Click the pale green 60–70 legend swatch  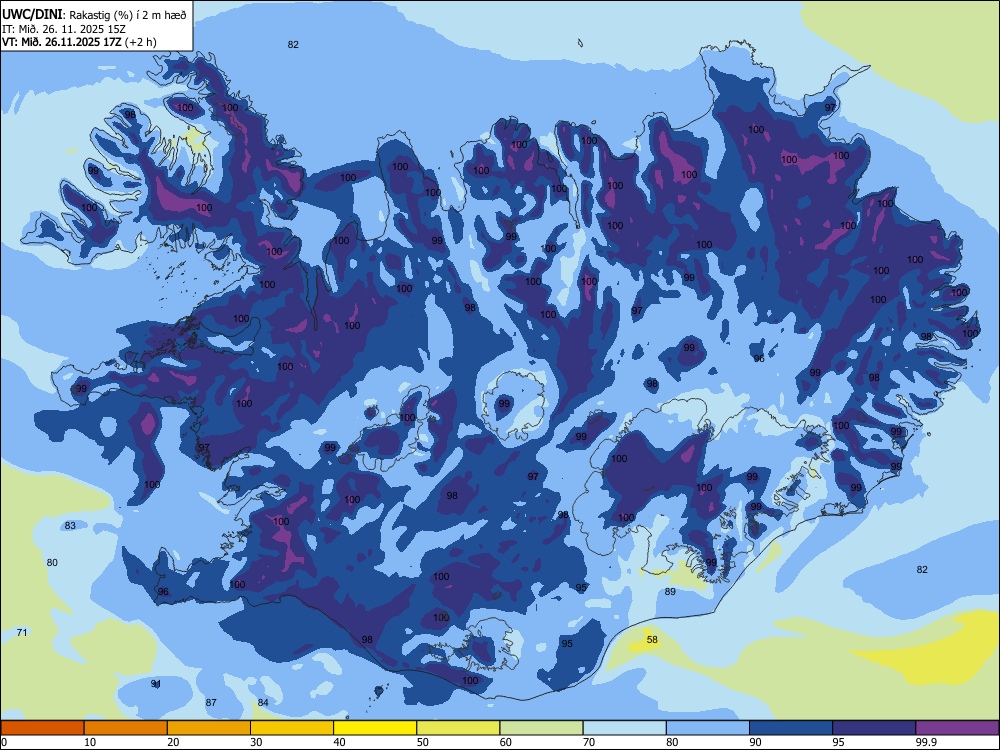click(x=541, y=728)
